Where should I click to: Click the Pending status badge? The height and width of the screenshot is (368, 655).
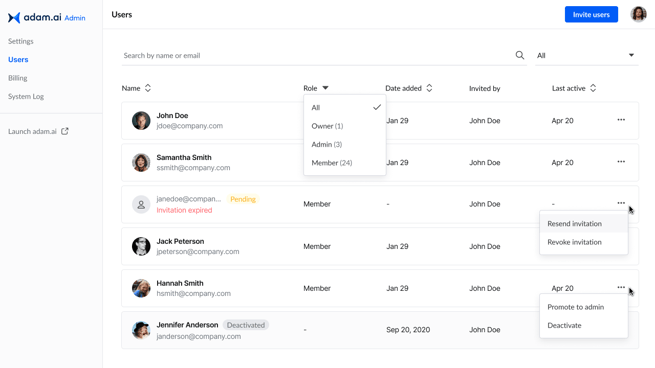pyautogui.click(x=243, y=199)
